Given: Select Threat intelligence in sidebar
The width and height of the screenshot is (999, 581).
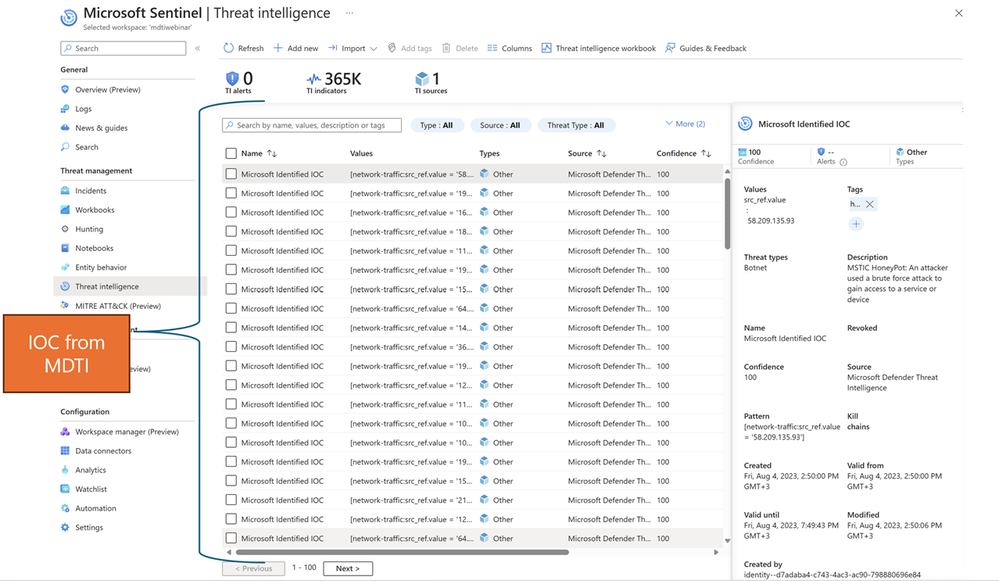Looking at the screenshot, I should click(x=106, y=286).
